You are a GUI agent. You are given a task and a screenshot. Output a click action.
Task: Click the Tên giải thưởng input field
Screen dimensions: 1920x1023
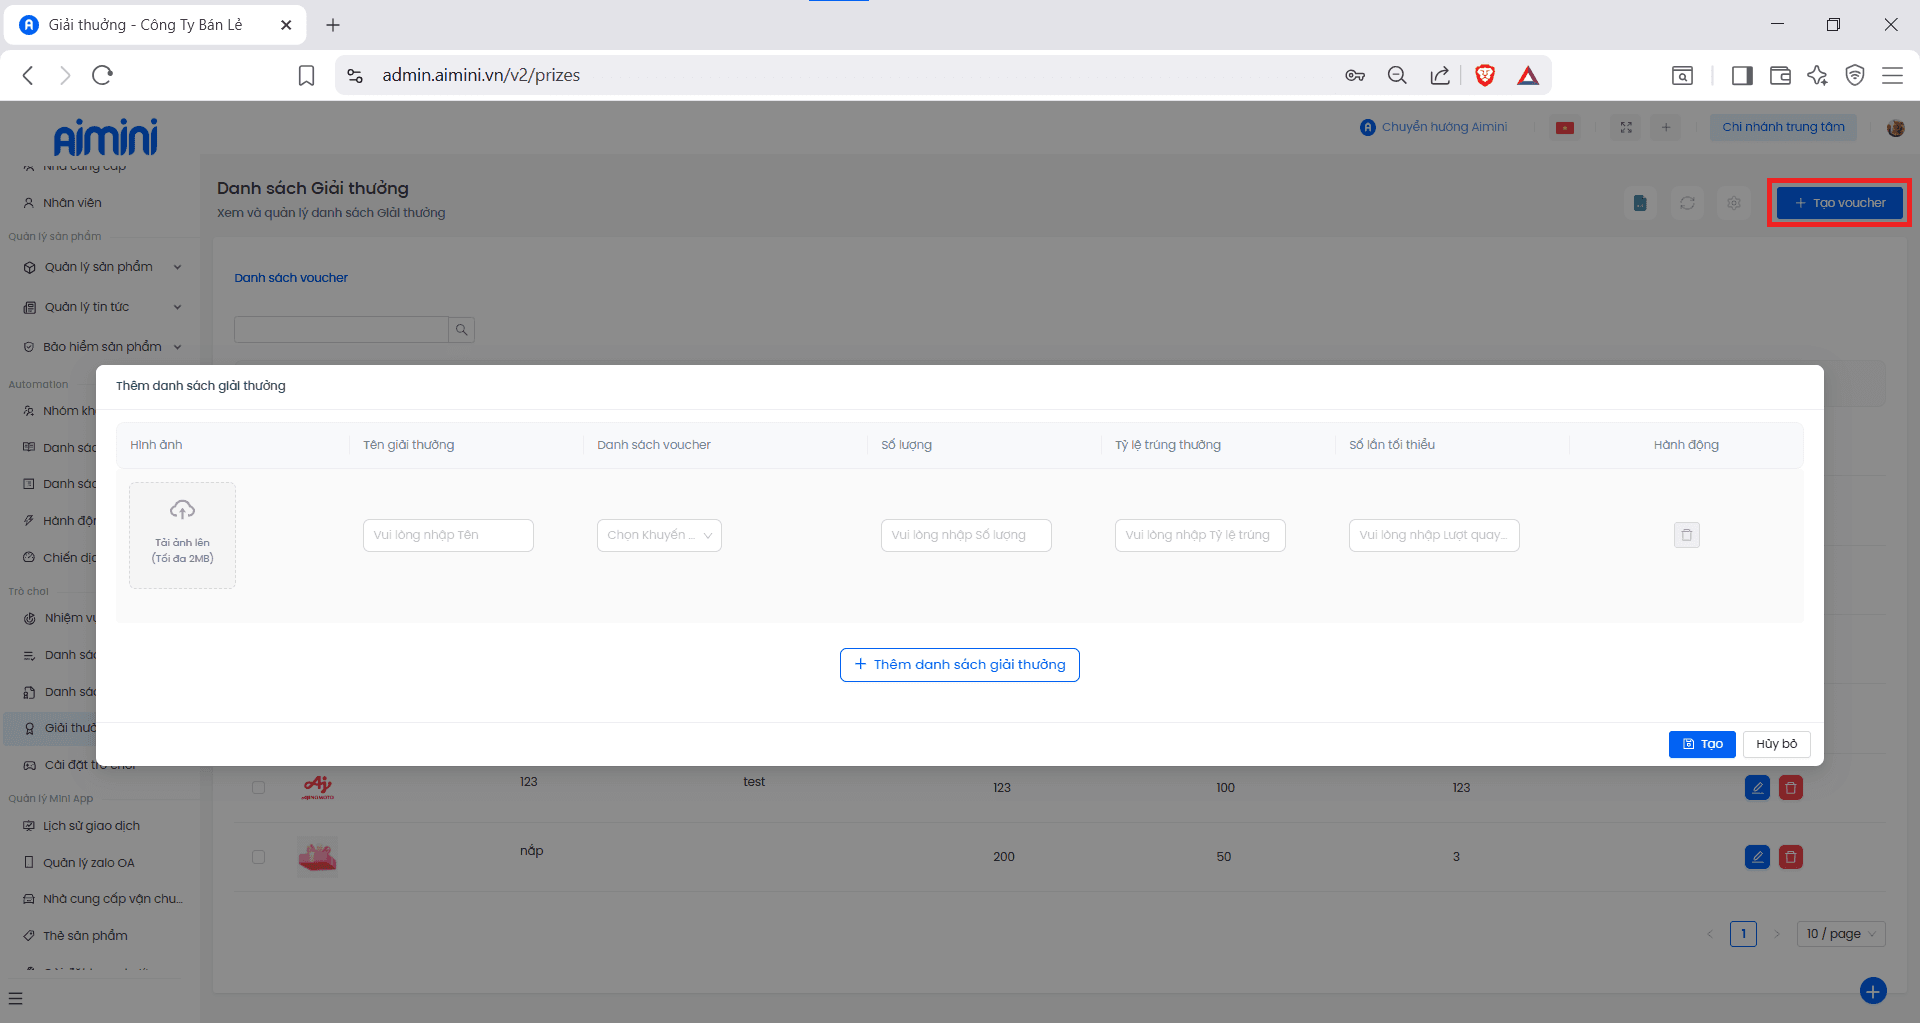(x=448, y=535)
